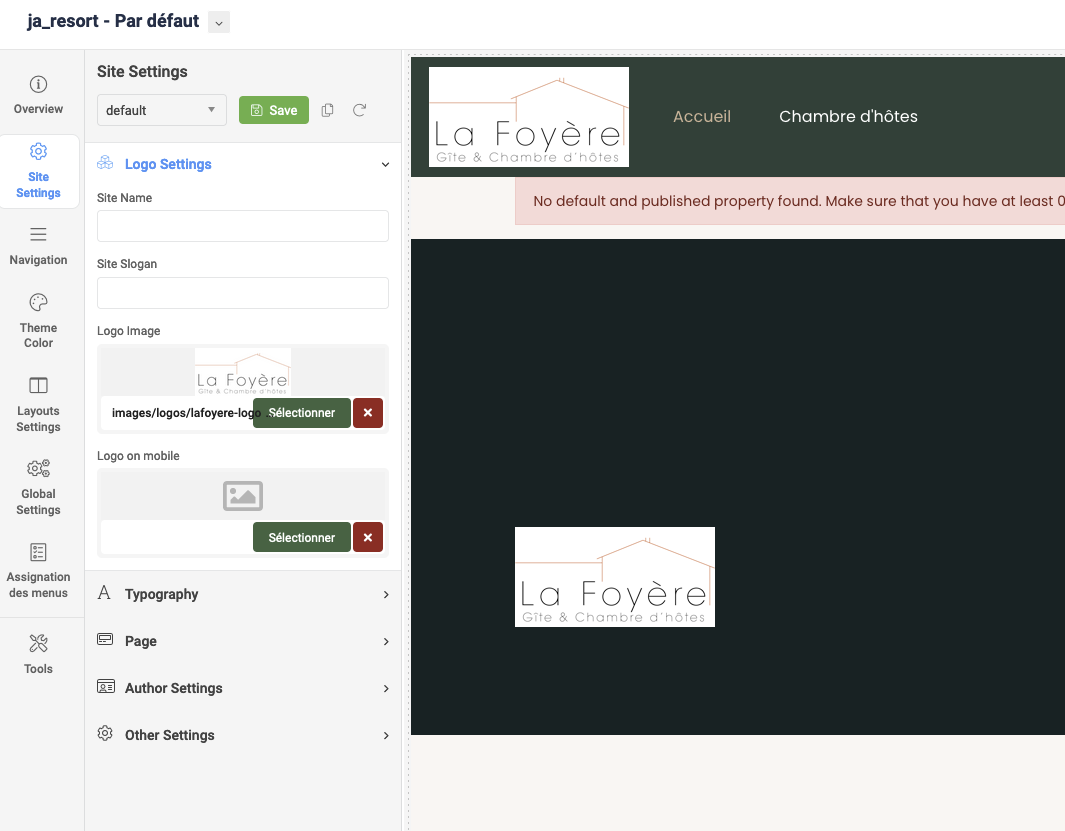Viewport: 1065px width, 831px height.
Task: Open the Global Settings gears icon
Action: (38, 468)
